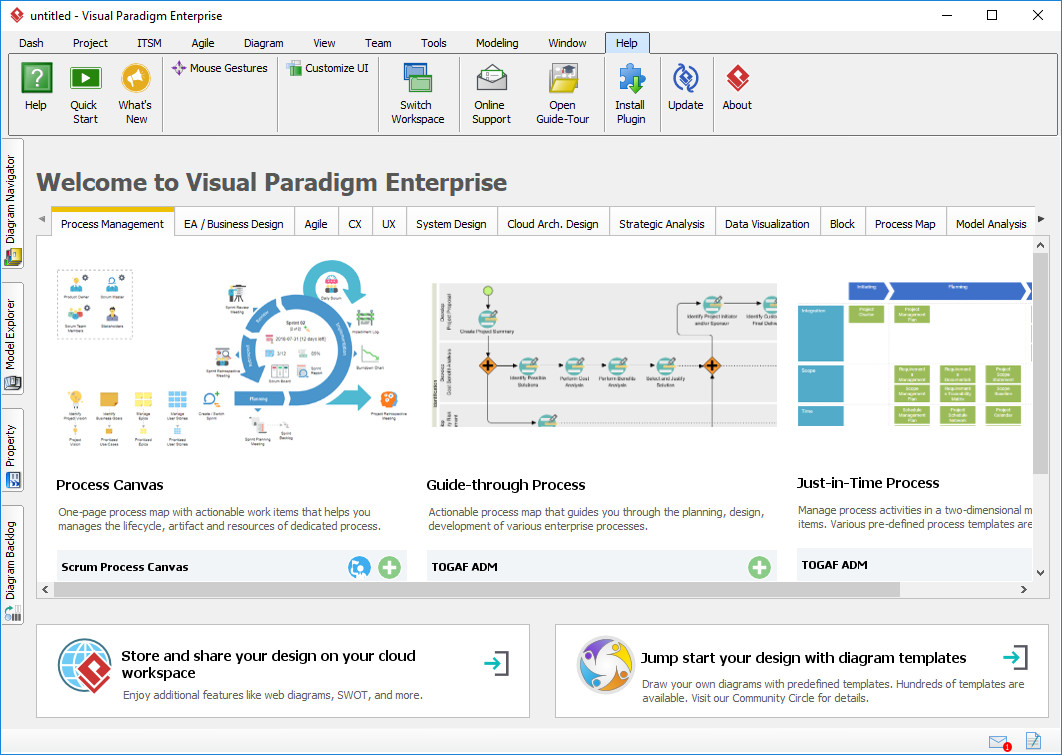Switch to System Design tab
This screenshot has width=1062, height=755.
(x=451, y=223)
